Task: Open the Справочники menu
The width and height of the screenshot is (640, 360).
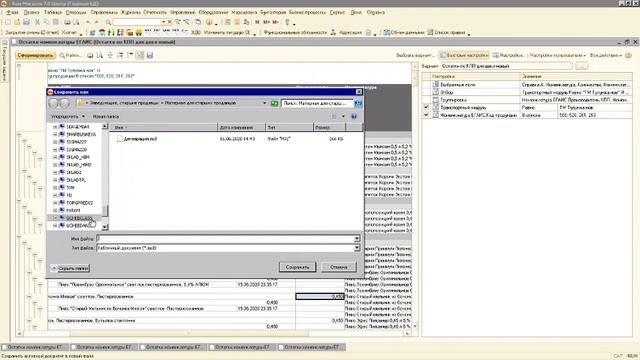Action: pyautogui.click(x=104, y=12)
